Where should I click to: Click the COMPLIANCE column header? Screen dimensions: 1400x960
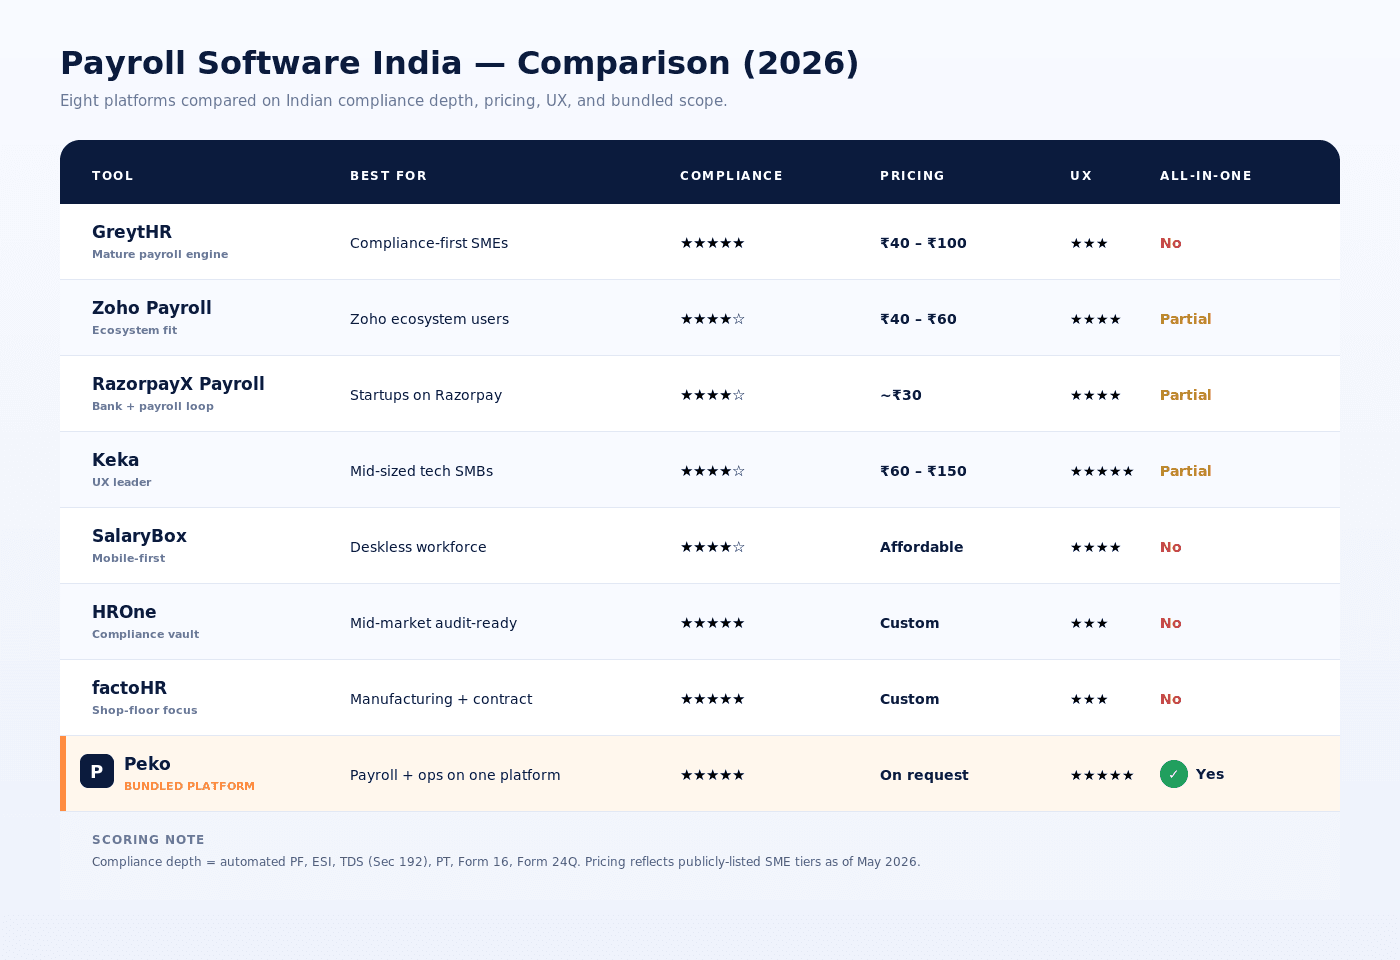(x=731, y=176)
